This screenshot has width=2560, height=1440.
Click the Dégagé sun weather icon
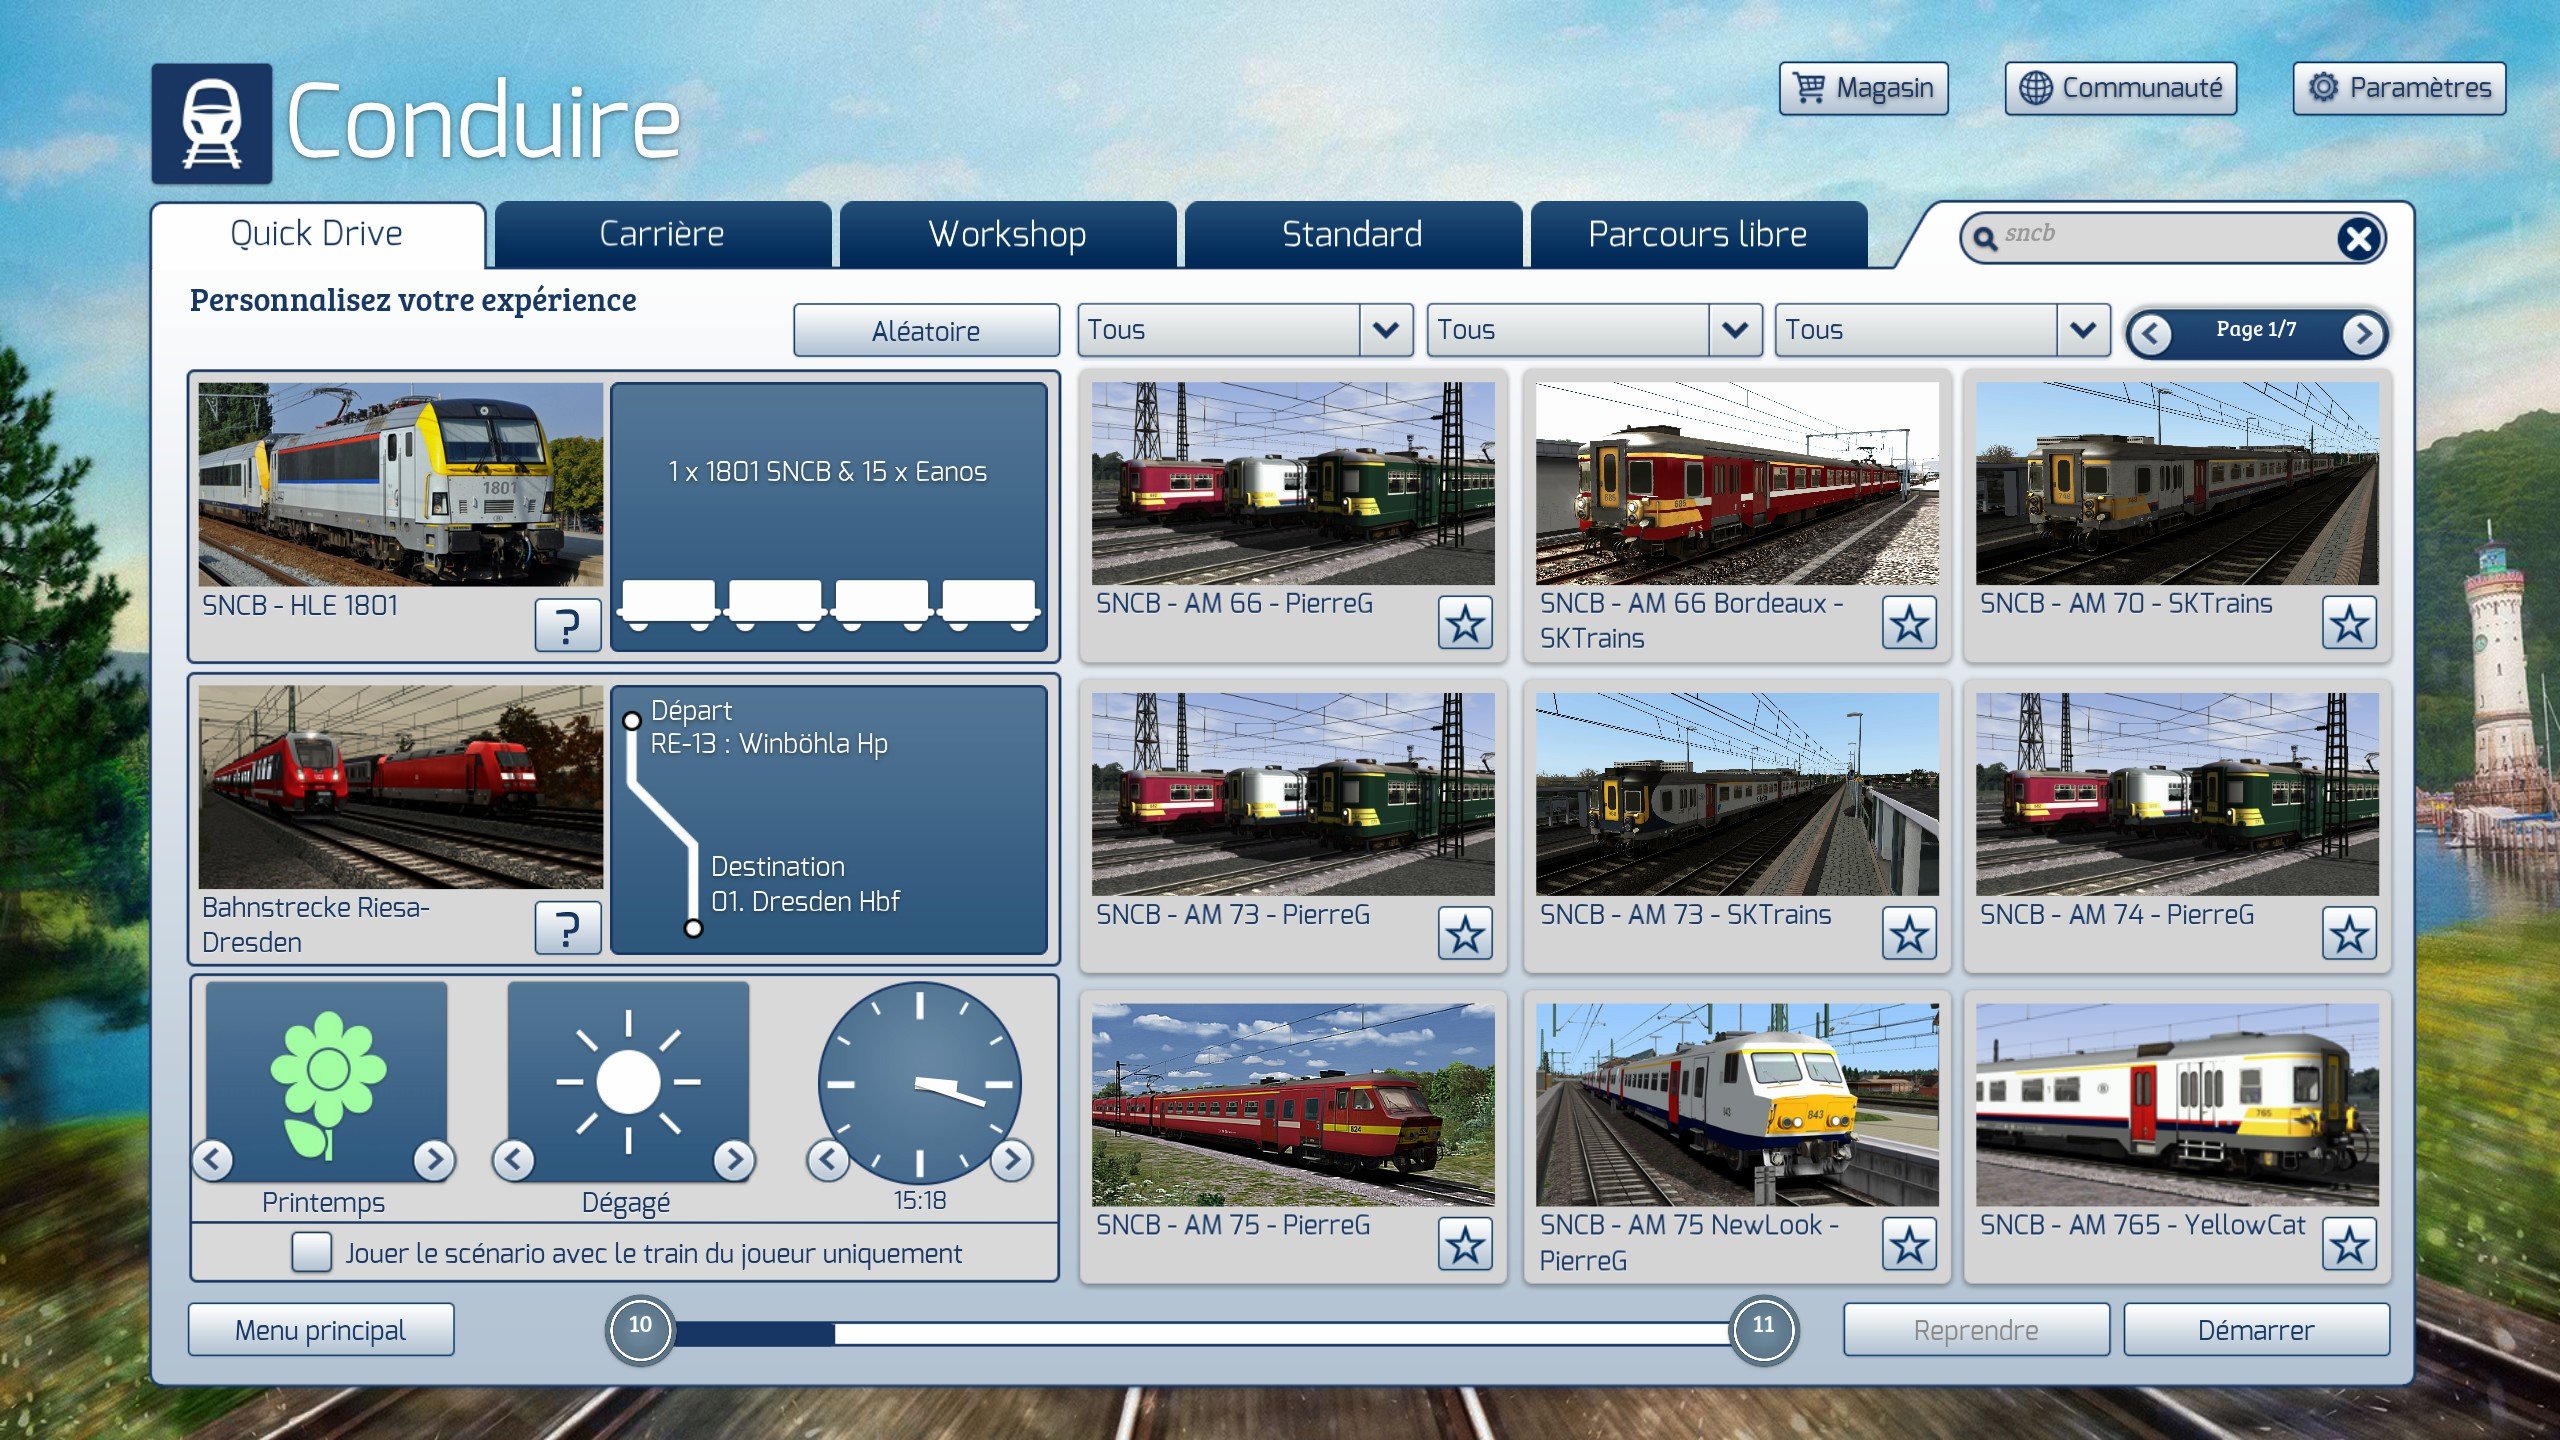pyautogui.click(x=628, y=1082)
